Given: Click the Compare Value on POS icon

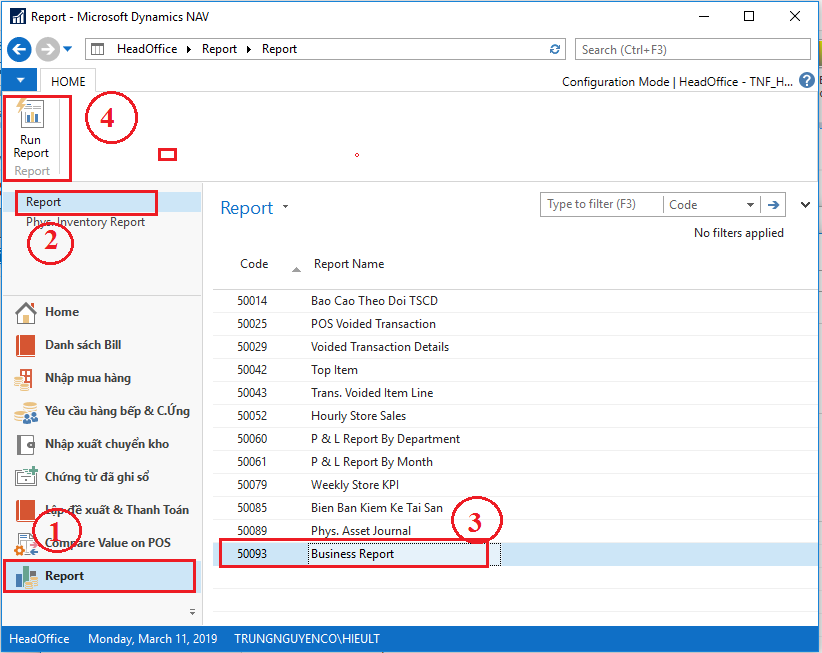Looking at the screenshot, I should tap(26, 544).
